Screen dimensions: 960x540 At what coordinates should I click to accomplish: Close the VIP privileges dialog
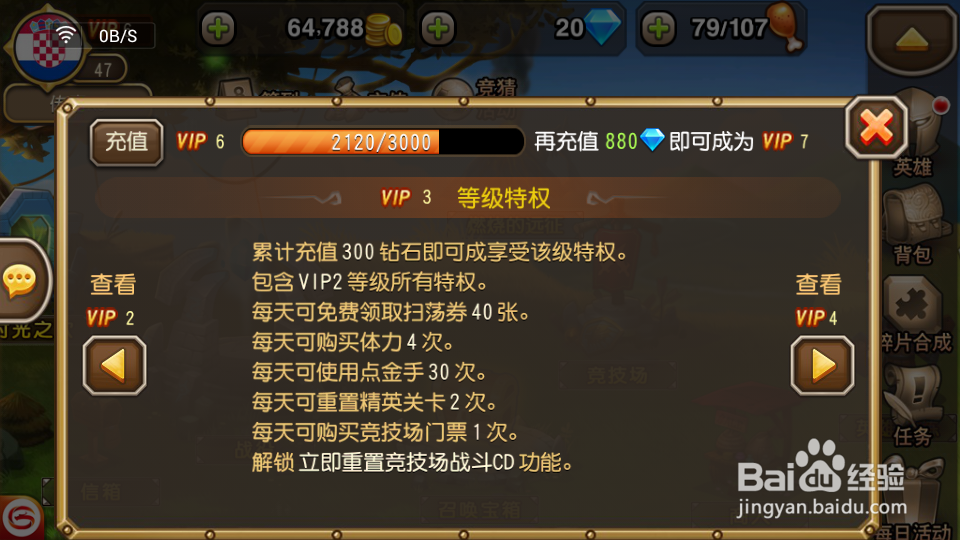pyautogui.click(x=876, y=128)
